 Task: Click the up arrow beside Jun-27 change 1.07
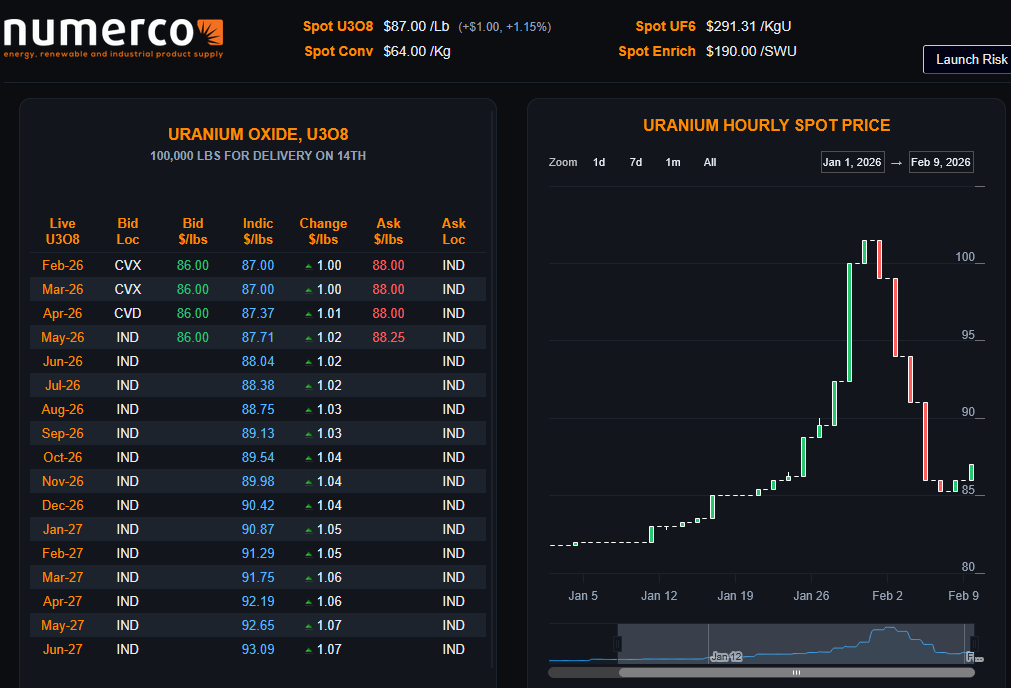(309, 651)
